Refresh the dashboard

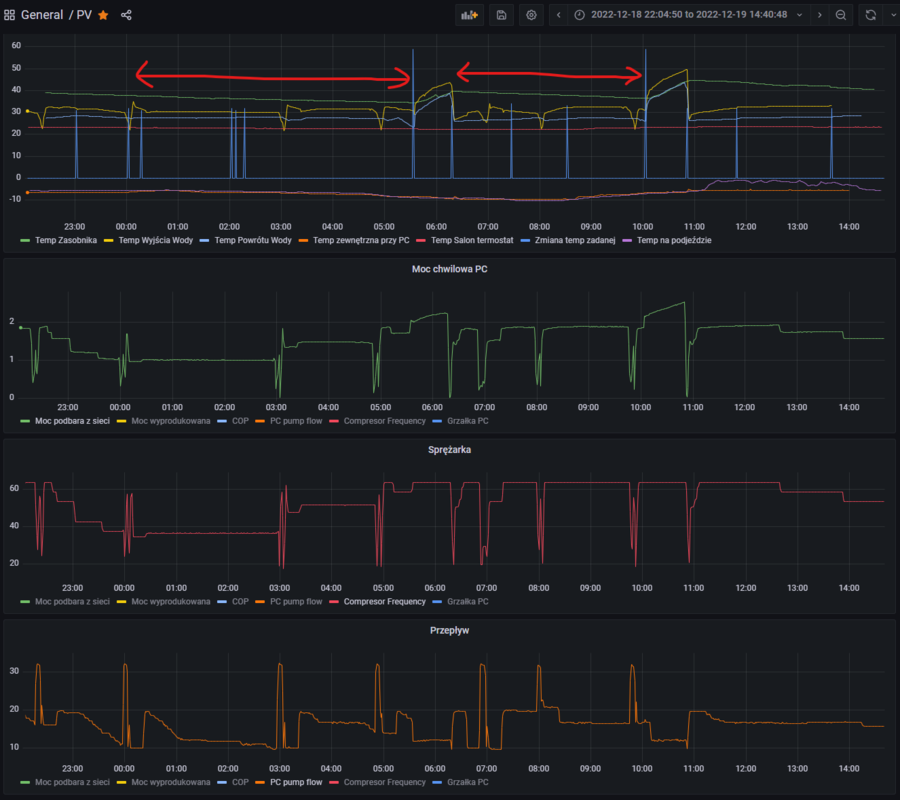coord(870,15)
